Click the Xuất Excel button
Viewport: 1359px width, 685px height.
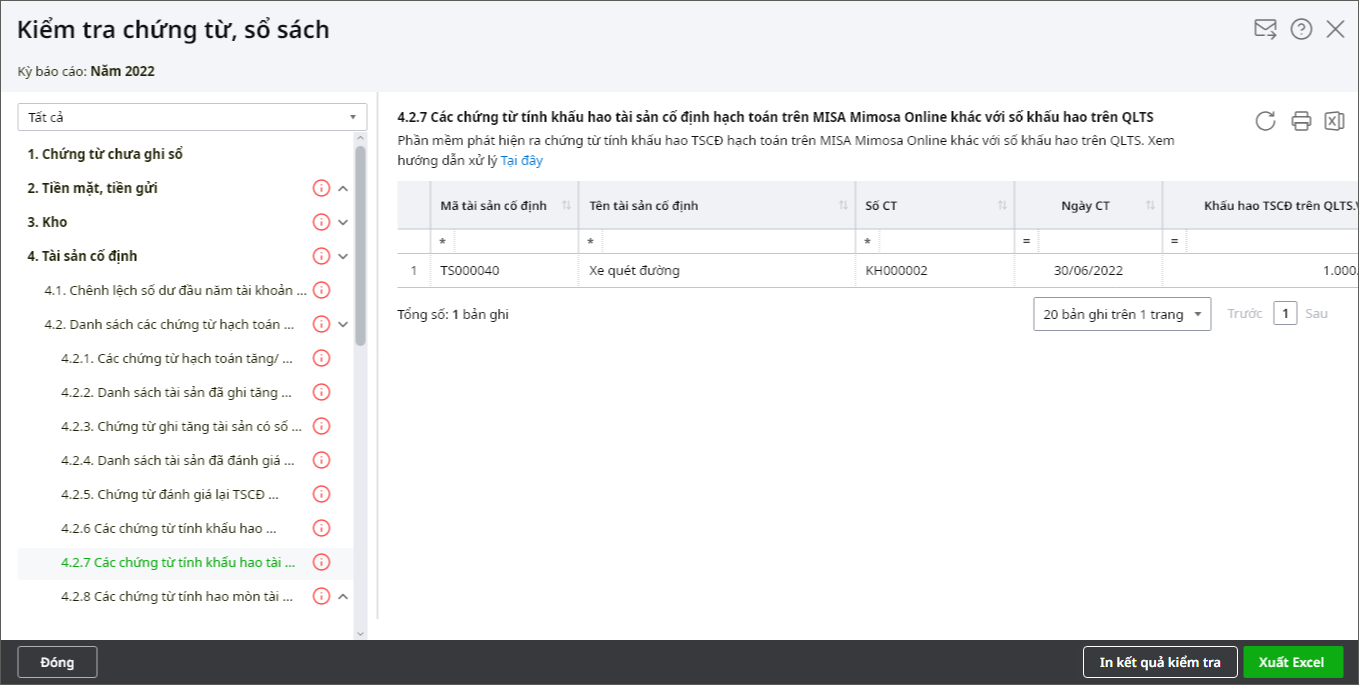[x=1292, y=662]
